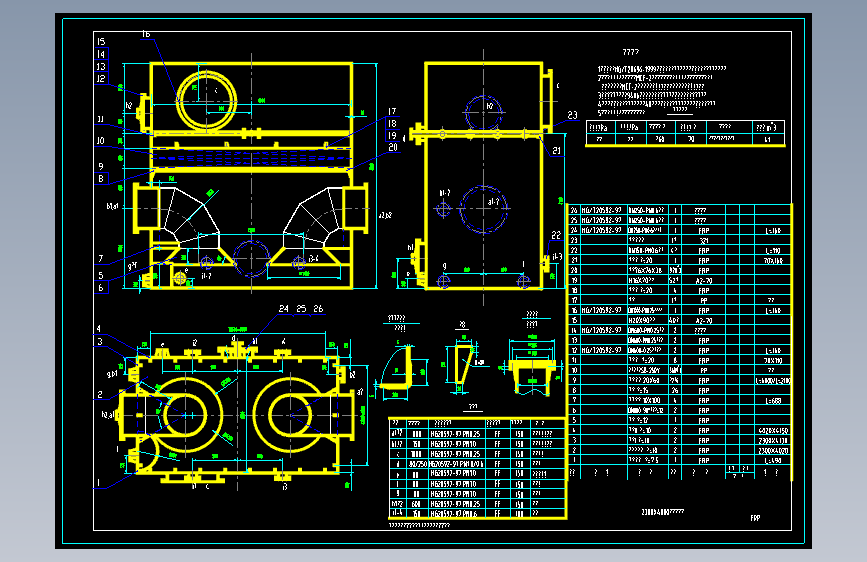Click callout 19 right of front view
Screen dimensions: 867x562
[x=392, y=136]
